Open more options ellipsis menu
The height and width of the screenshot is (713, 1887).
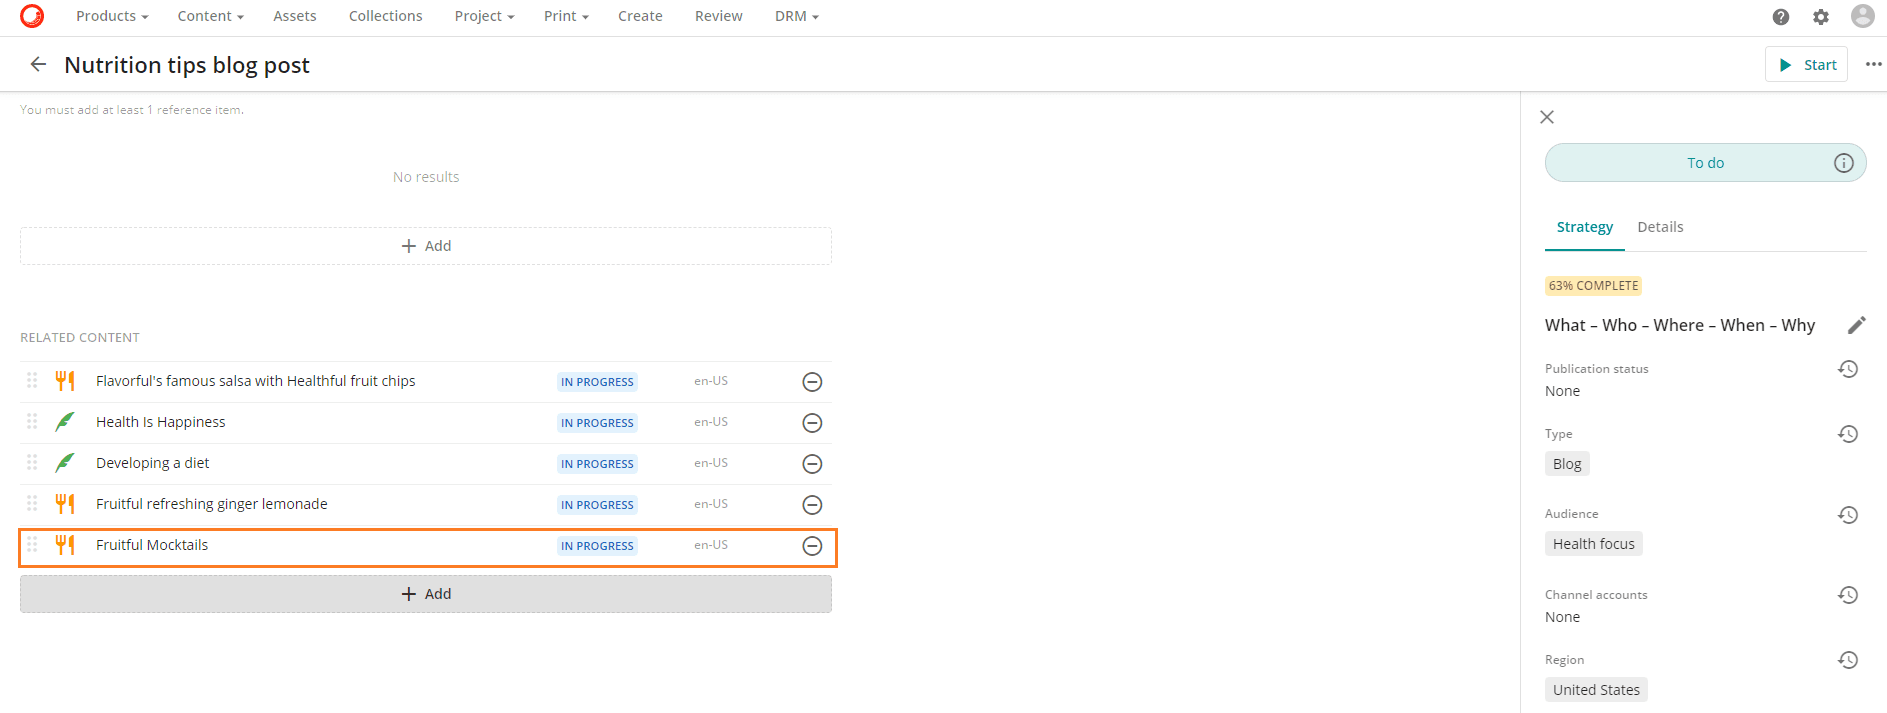(x=1873, y=64)
